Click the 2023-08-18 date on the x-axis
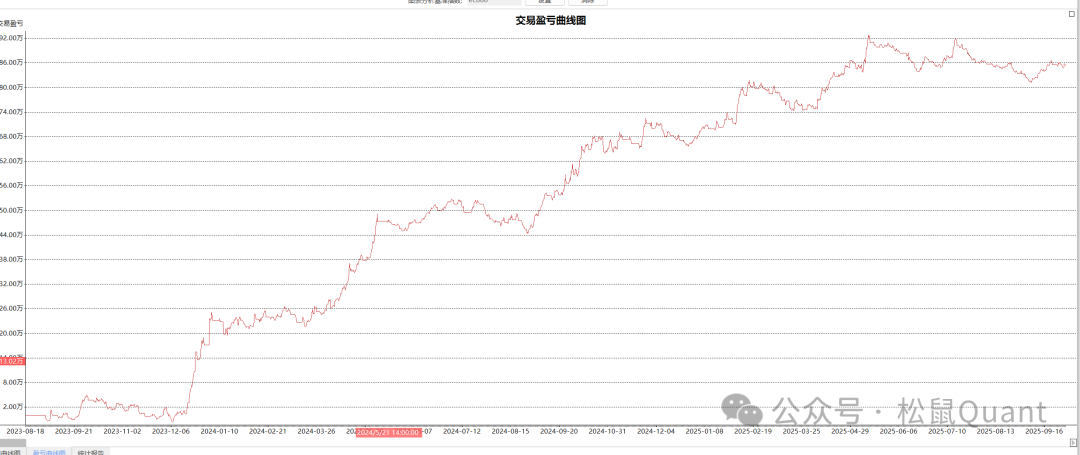1080x455 pixels. point(25,431)
